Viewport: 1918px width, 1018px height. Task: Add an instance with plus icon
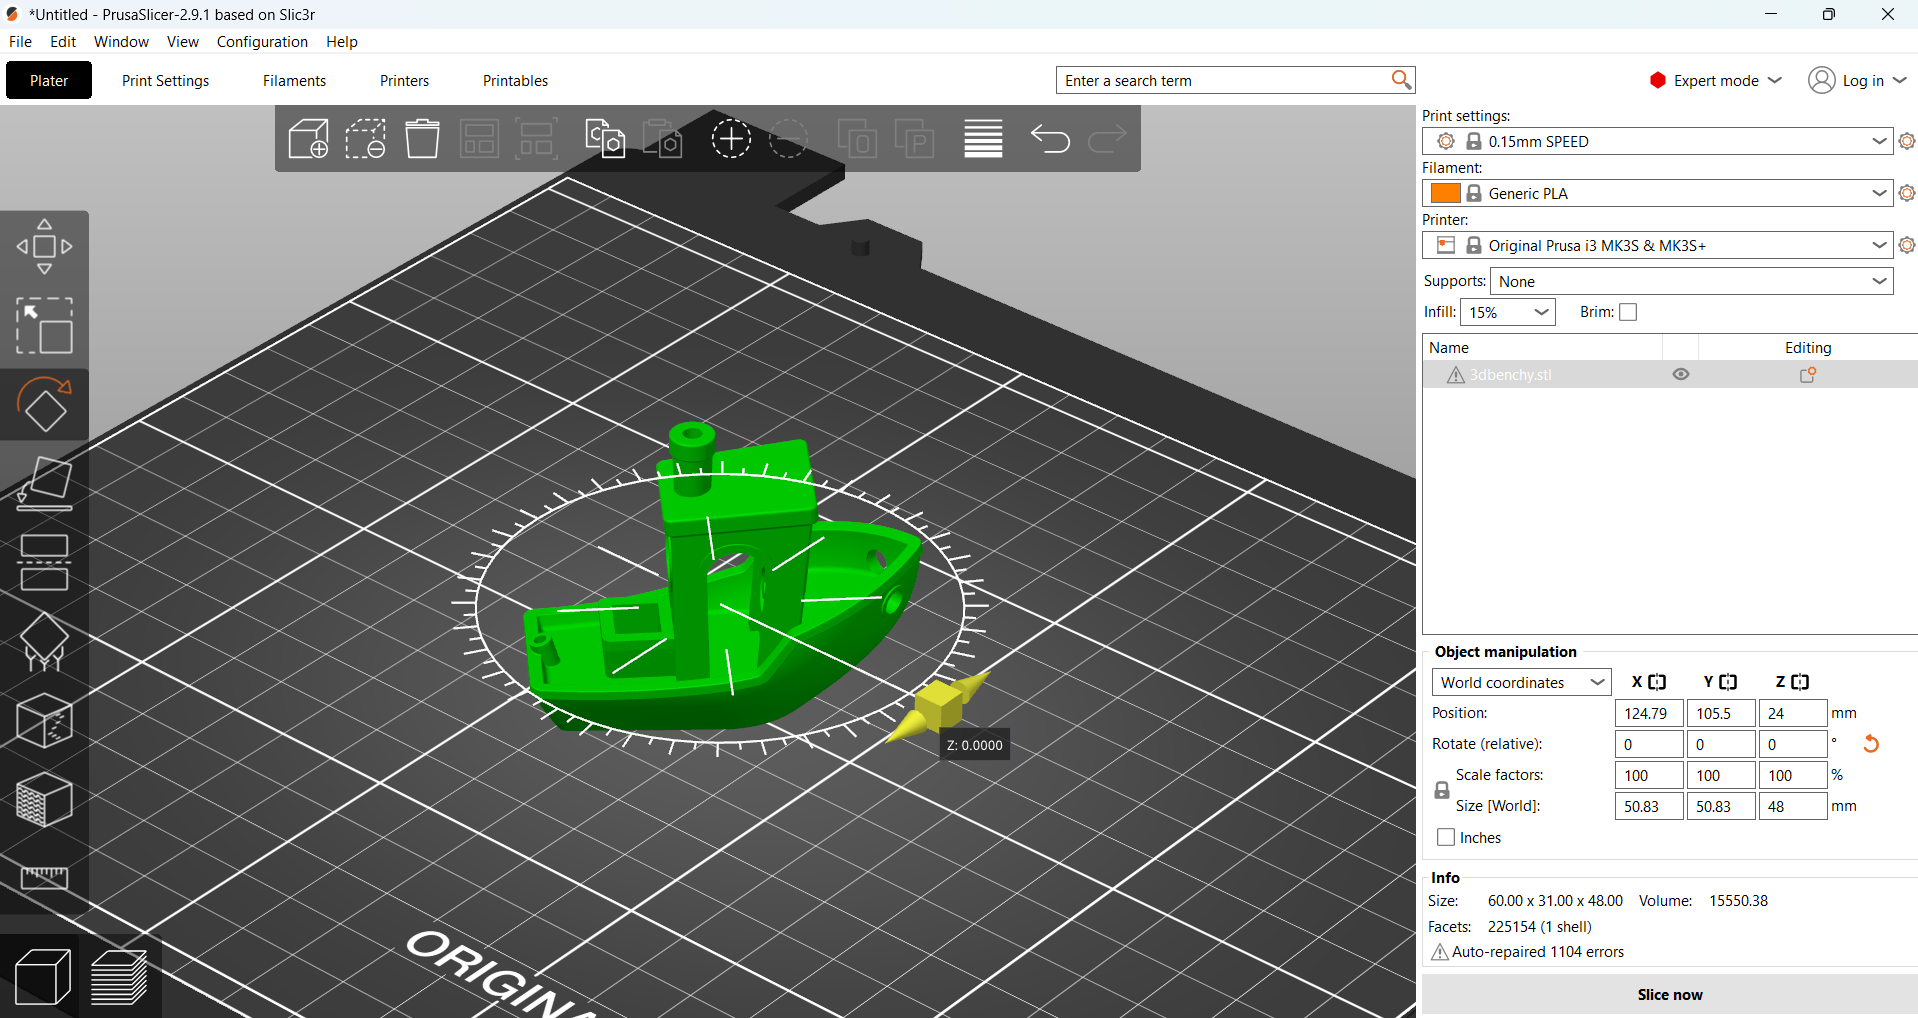pos(731,139)
